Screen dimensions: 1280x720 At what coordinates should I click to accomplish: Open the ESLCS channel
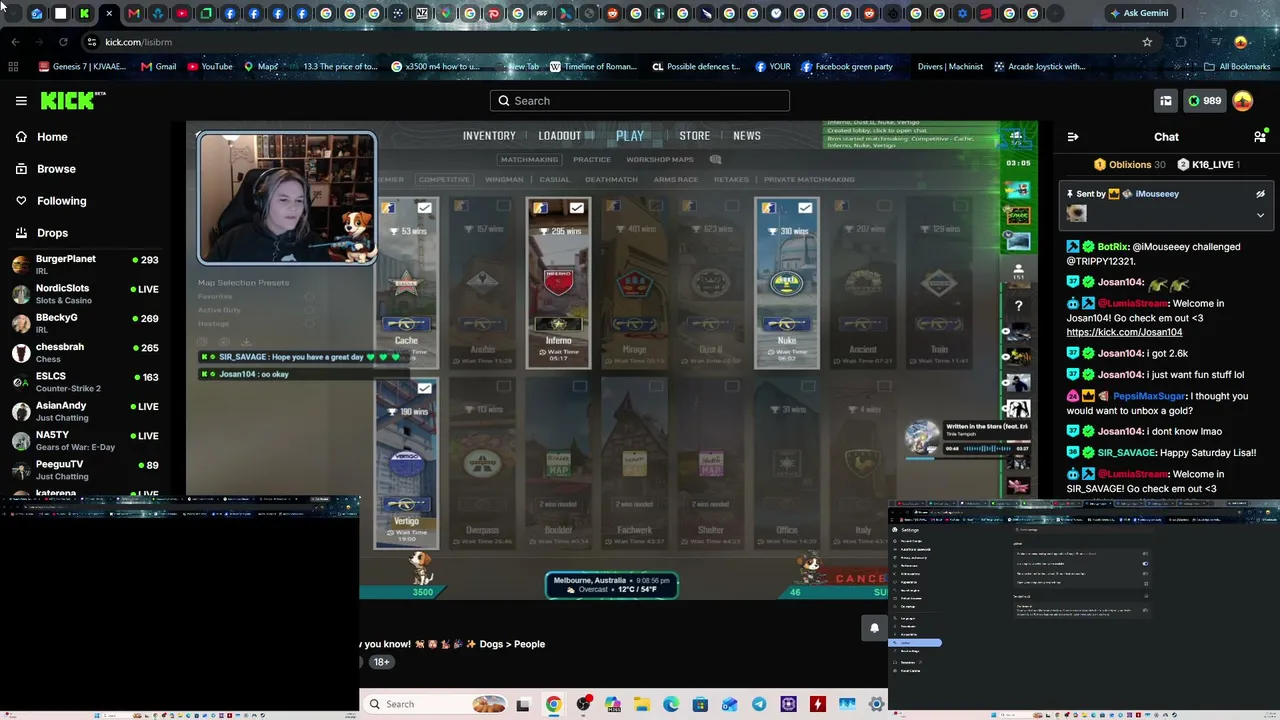tap(85, 382)
